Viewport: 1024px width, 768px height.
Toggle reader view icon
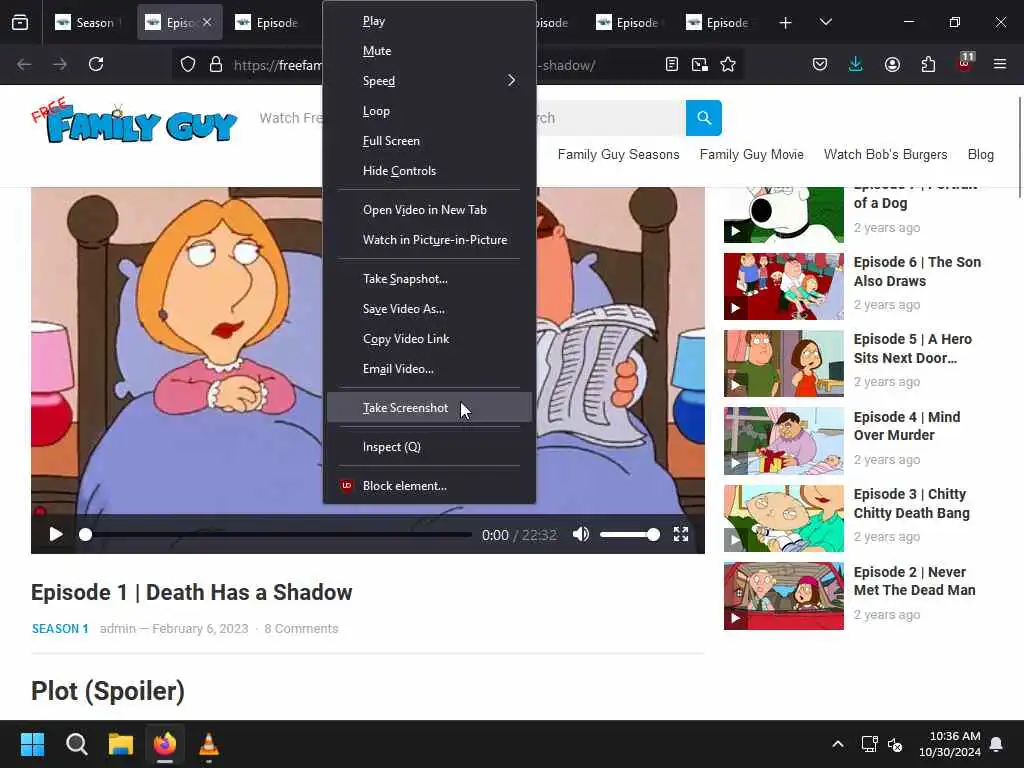pyautogui.click(x=671, y=64)
